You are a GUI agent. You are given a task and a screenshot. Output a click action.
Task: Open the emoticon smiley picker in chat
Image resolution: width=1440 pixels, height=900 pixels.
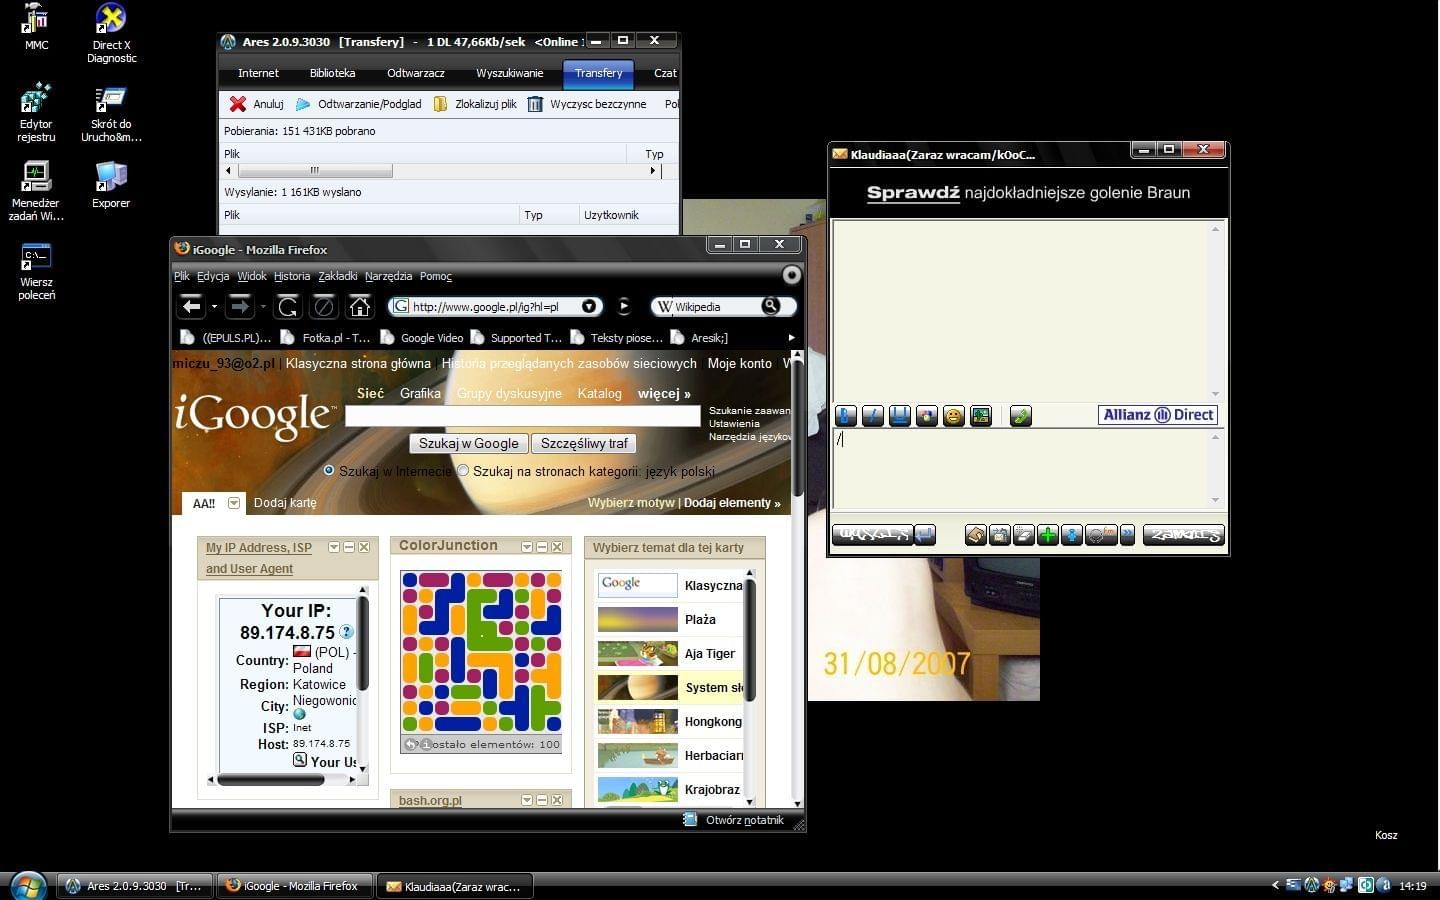(954, 416)
